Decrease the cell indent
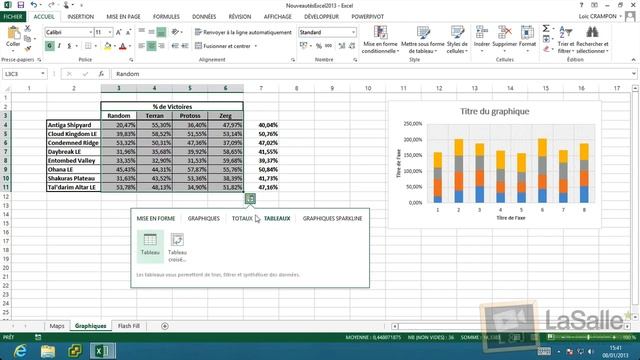The height and width of the screenshot is (360, 640). pyautogui.click(x=175, y=46)
